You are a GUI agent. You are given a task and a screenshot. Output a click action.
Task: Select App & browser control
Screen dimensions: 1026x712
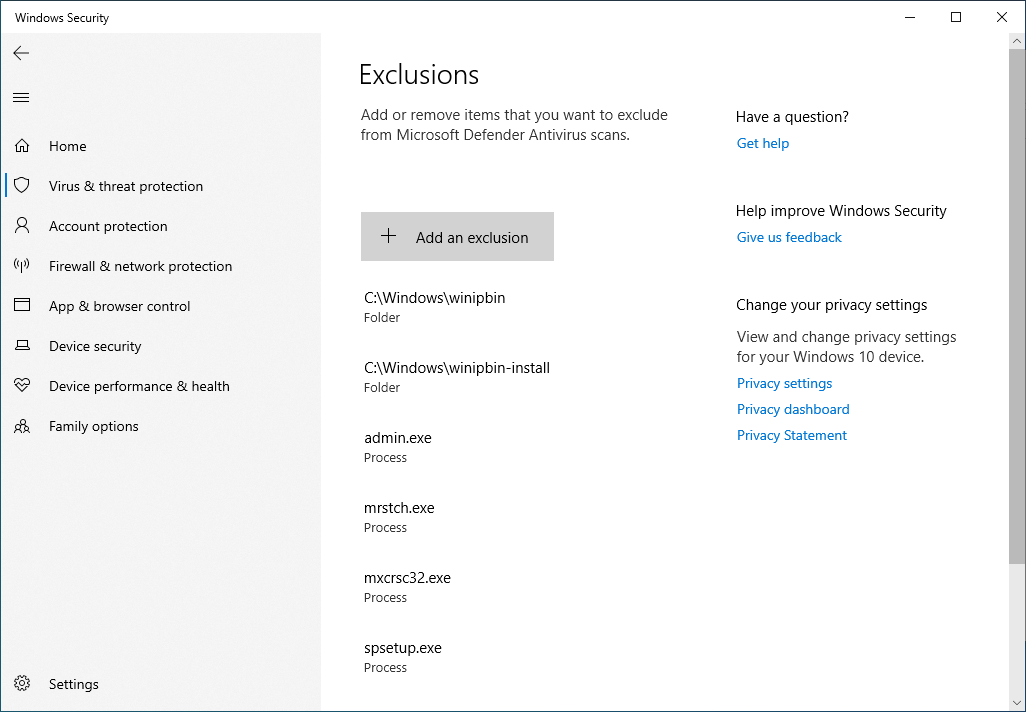[x=160, y=306]
